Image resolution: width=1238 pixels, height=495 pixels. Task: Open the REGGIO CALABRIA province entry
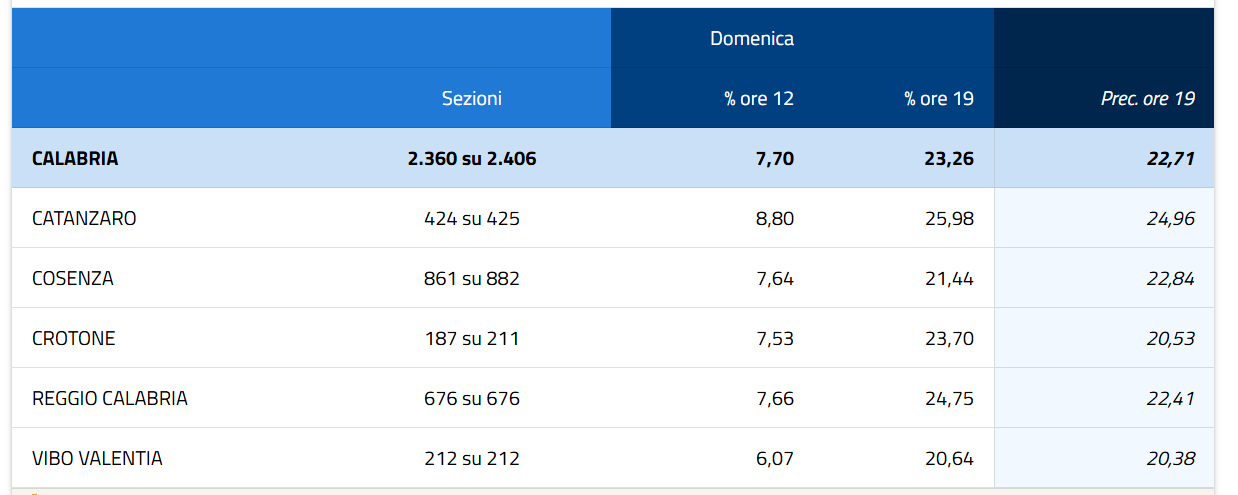[110, 398]
